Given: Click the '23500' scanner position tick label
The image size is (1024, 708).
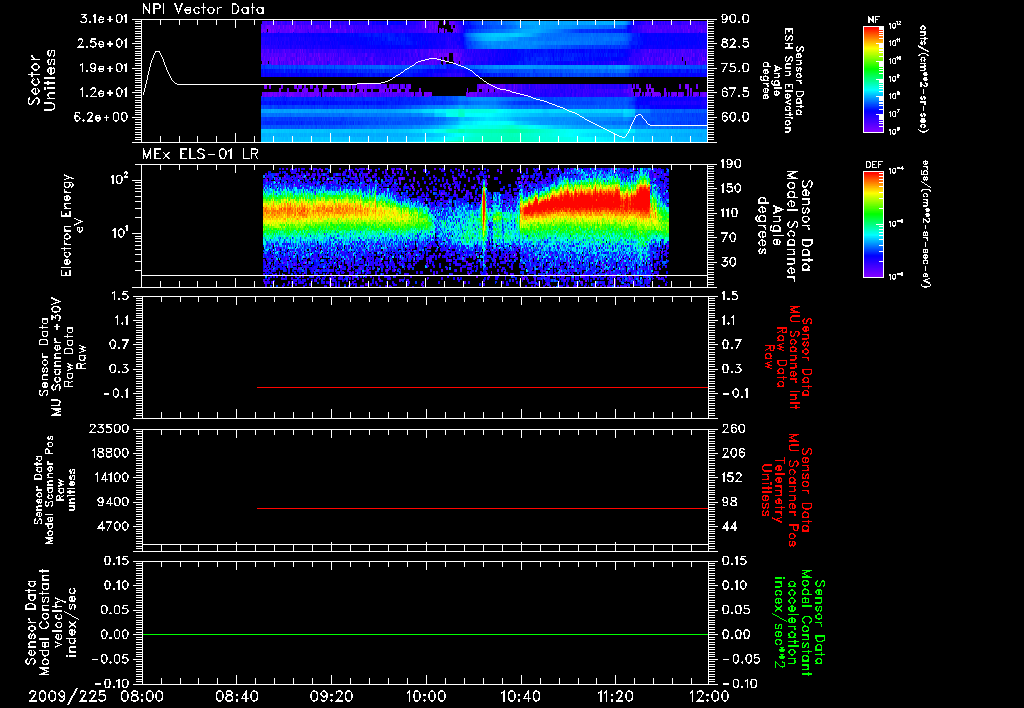Looking at the screenshot, I should [x=109, y=429].
